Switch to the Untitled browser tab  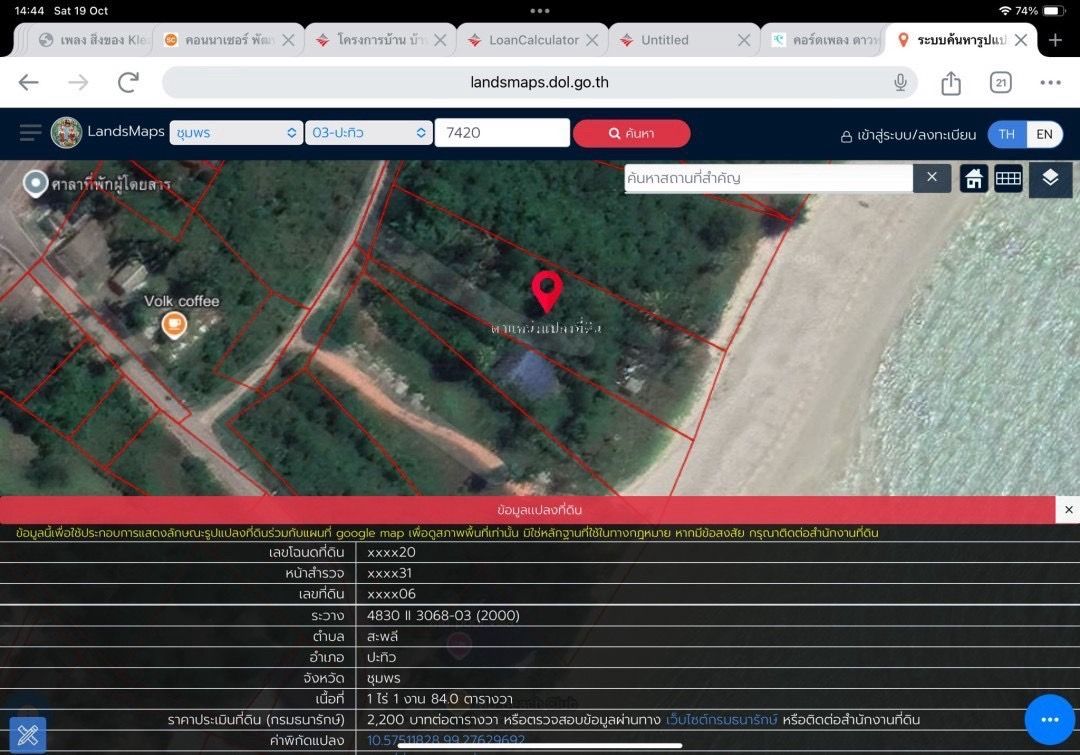tap(685, 40)
